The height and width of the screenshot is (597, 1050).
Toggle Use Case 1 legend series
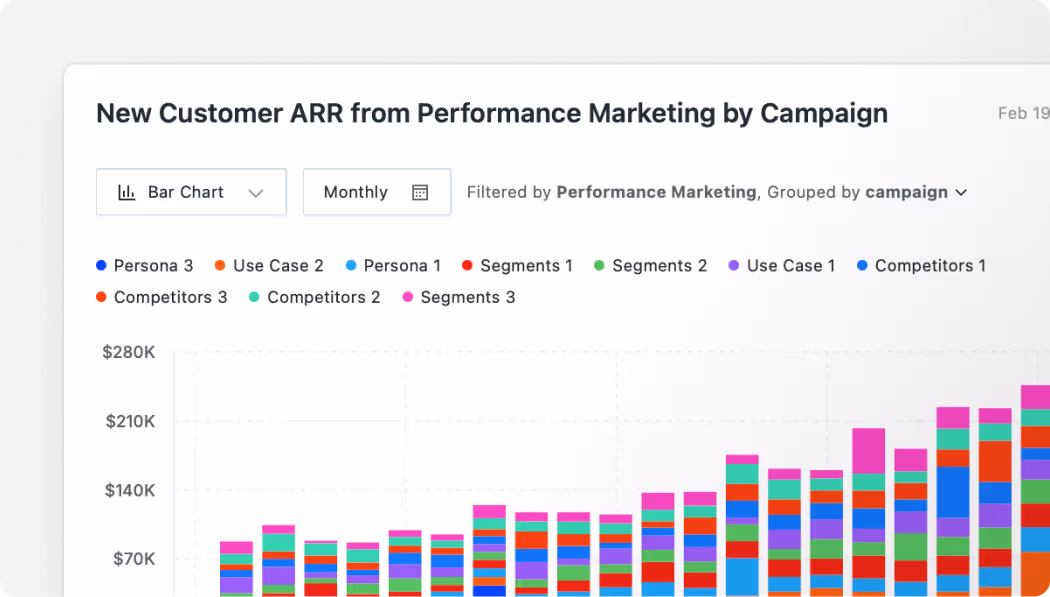(x=782, y=266)
